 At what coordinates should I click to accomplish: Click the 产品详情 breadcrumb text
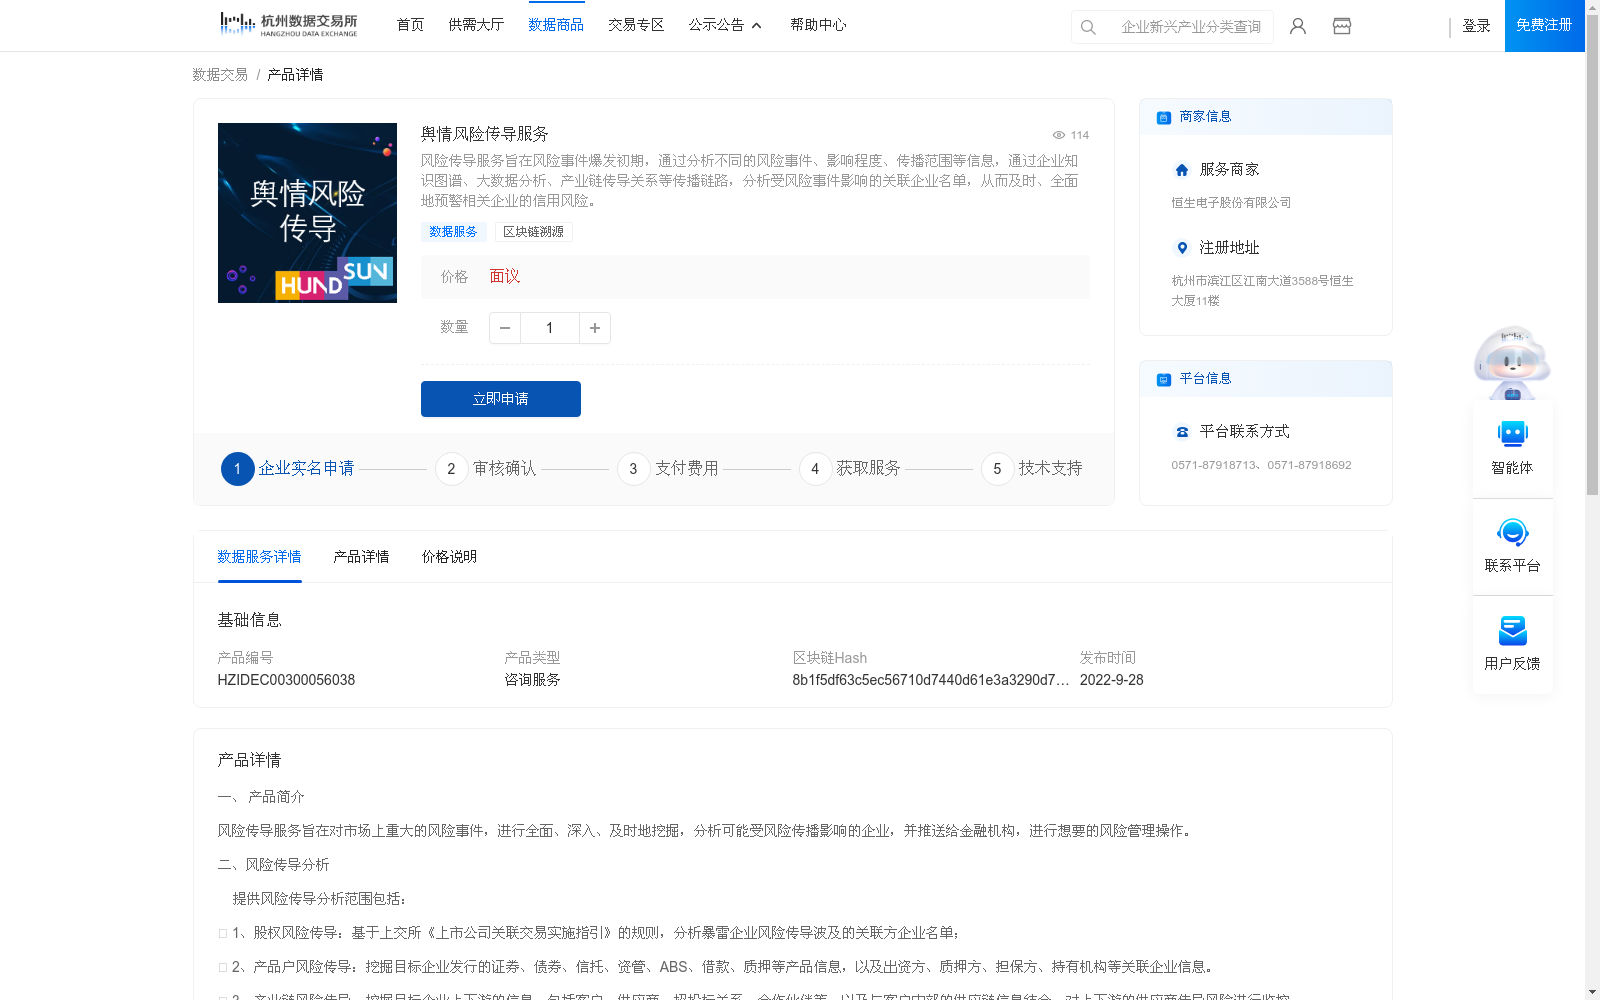click(x=295, y=75)
